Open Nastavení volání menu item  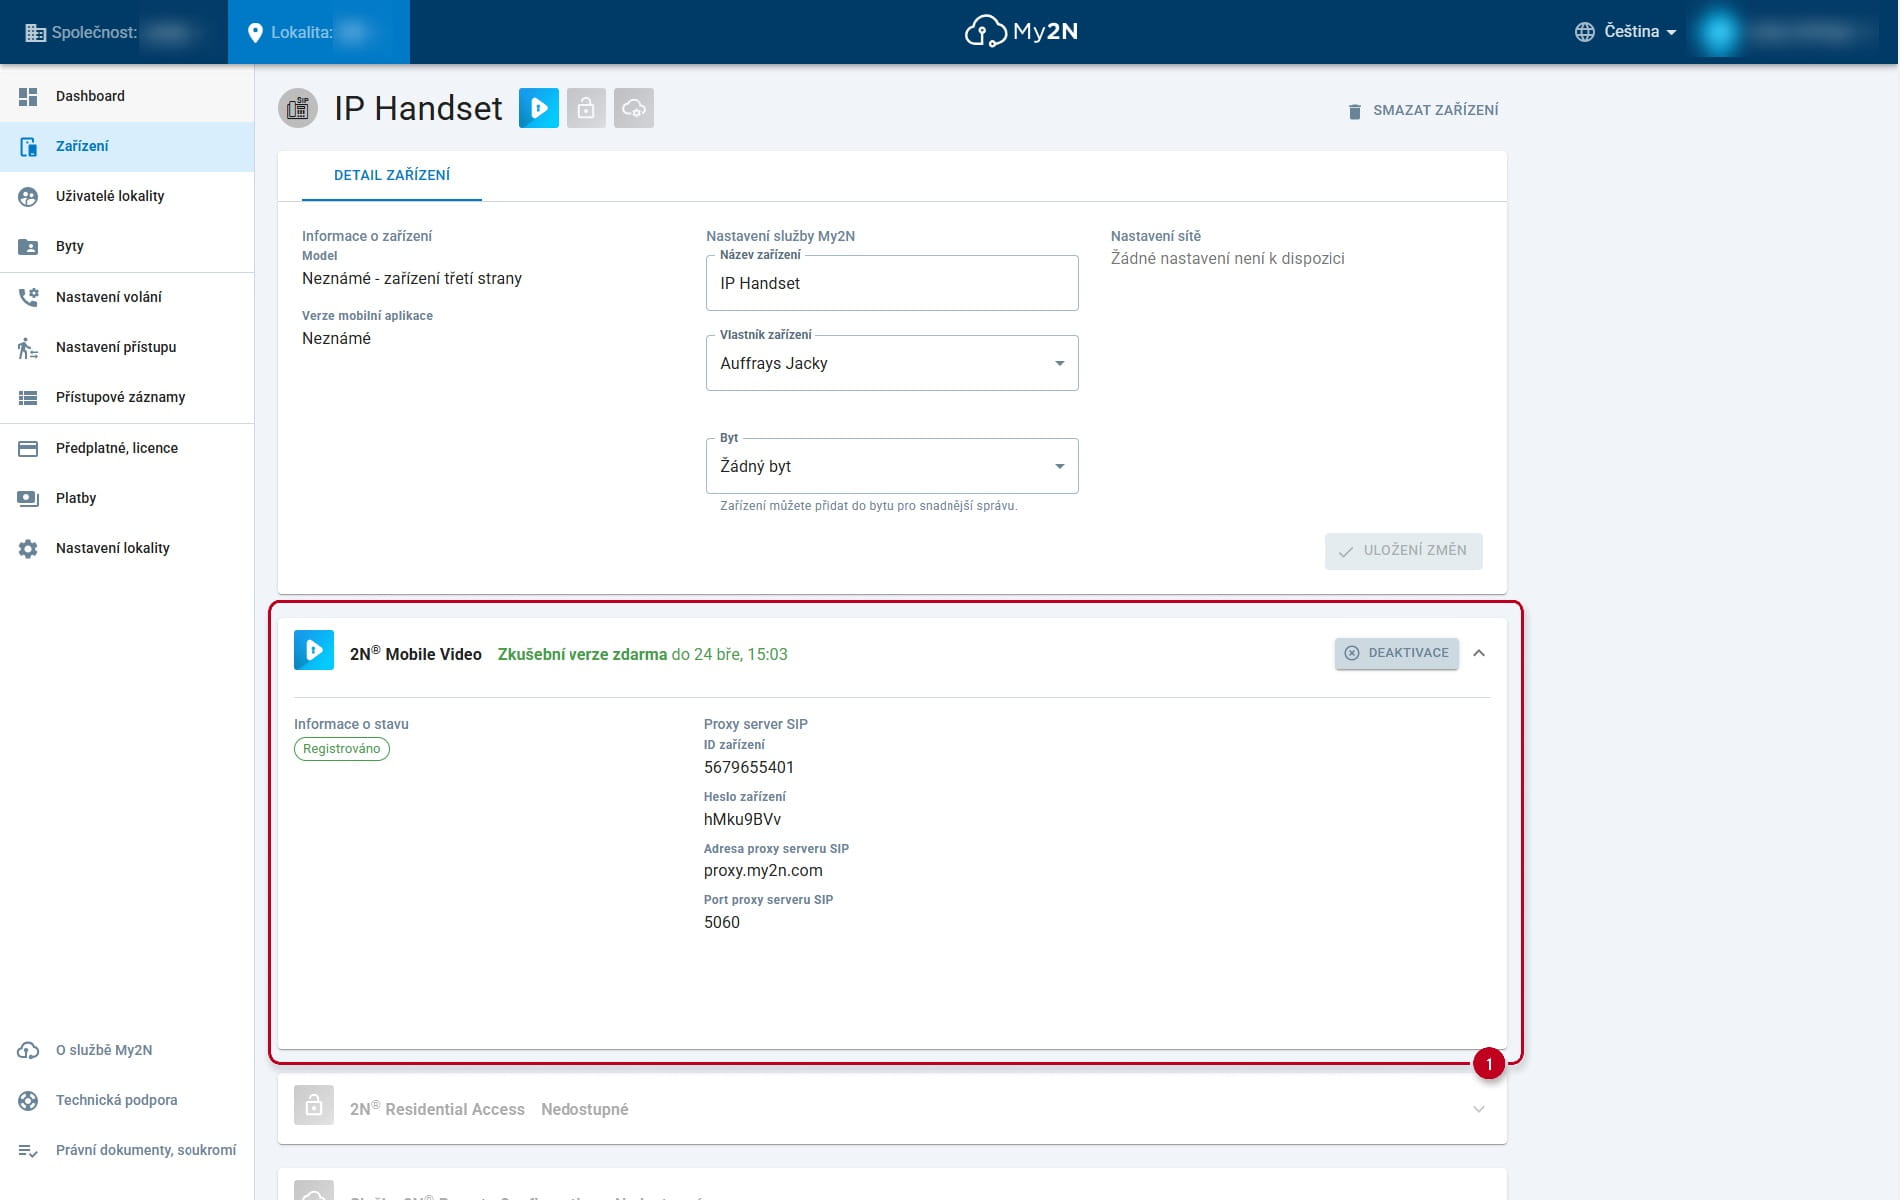coord(127,297)
